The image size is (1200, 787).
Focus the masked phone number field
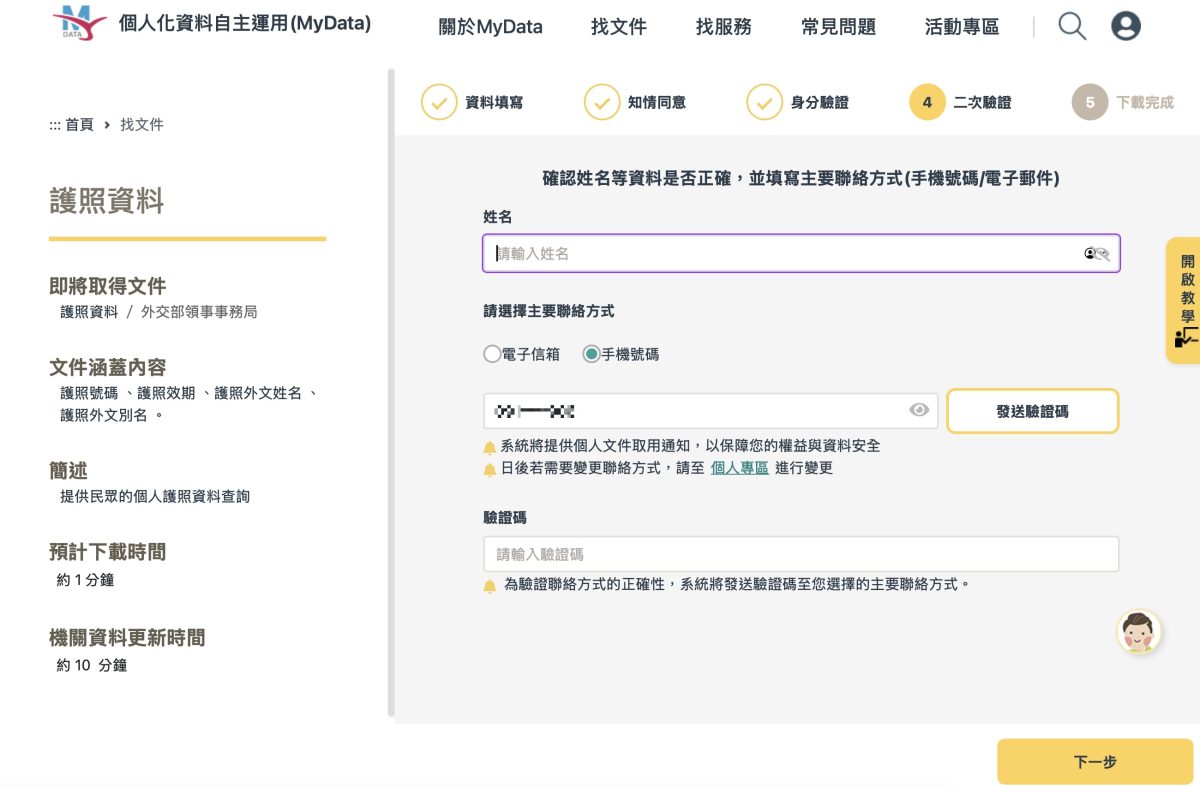coord(710,411)
